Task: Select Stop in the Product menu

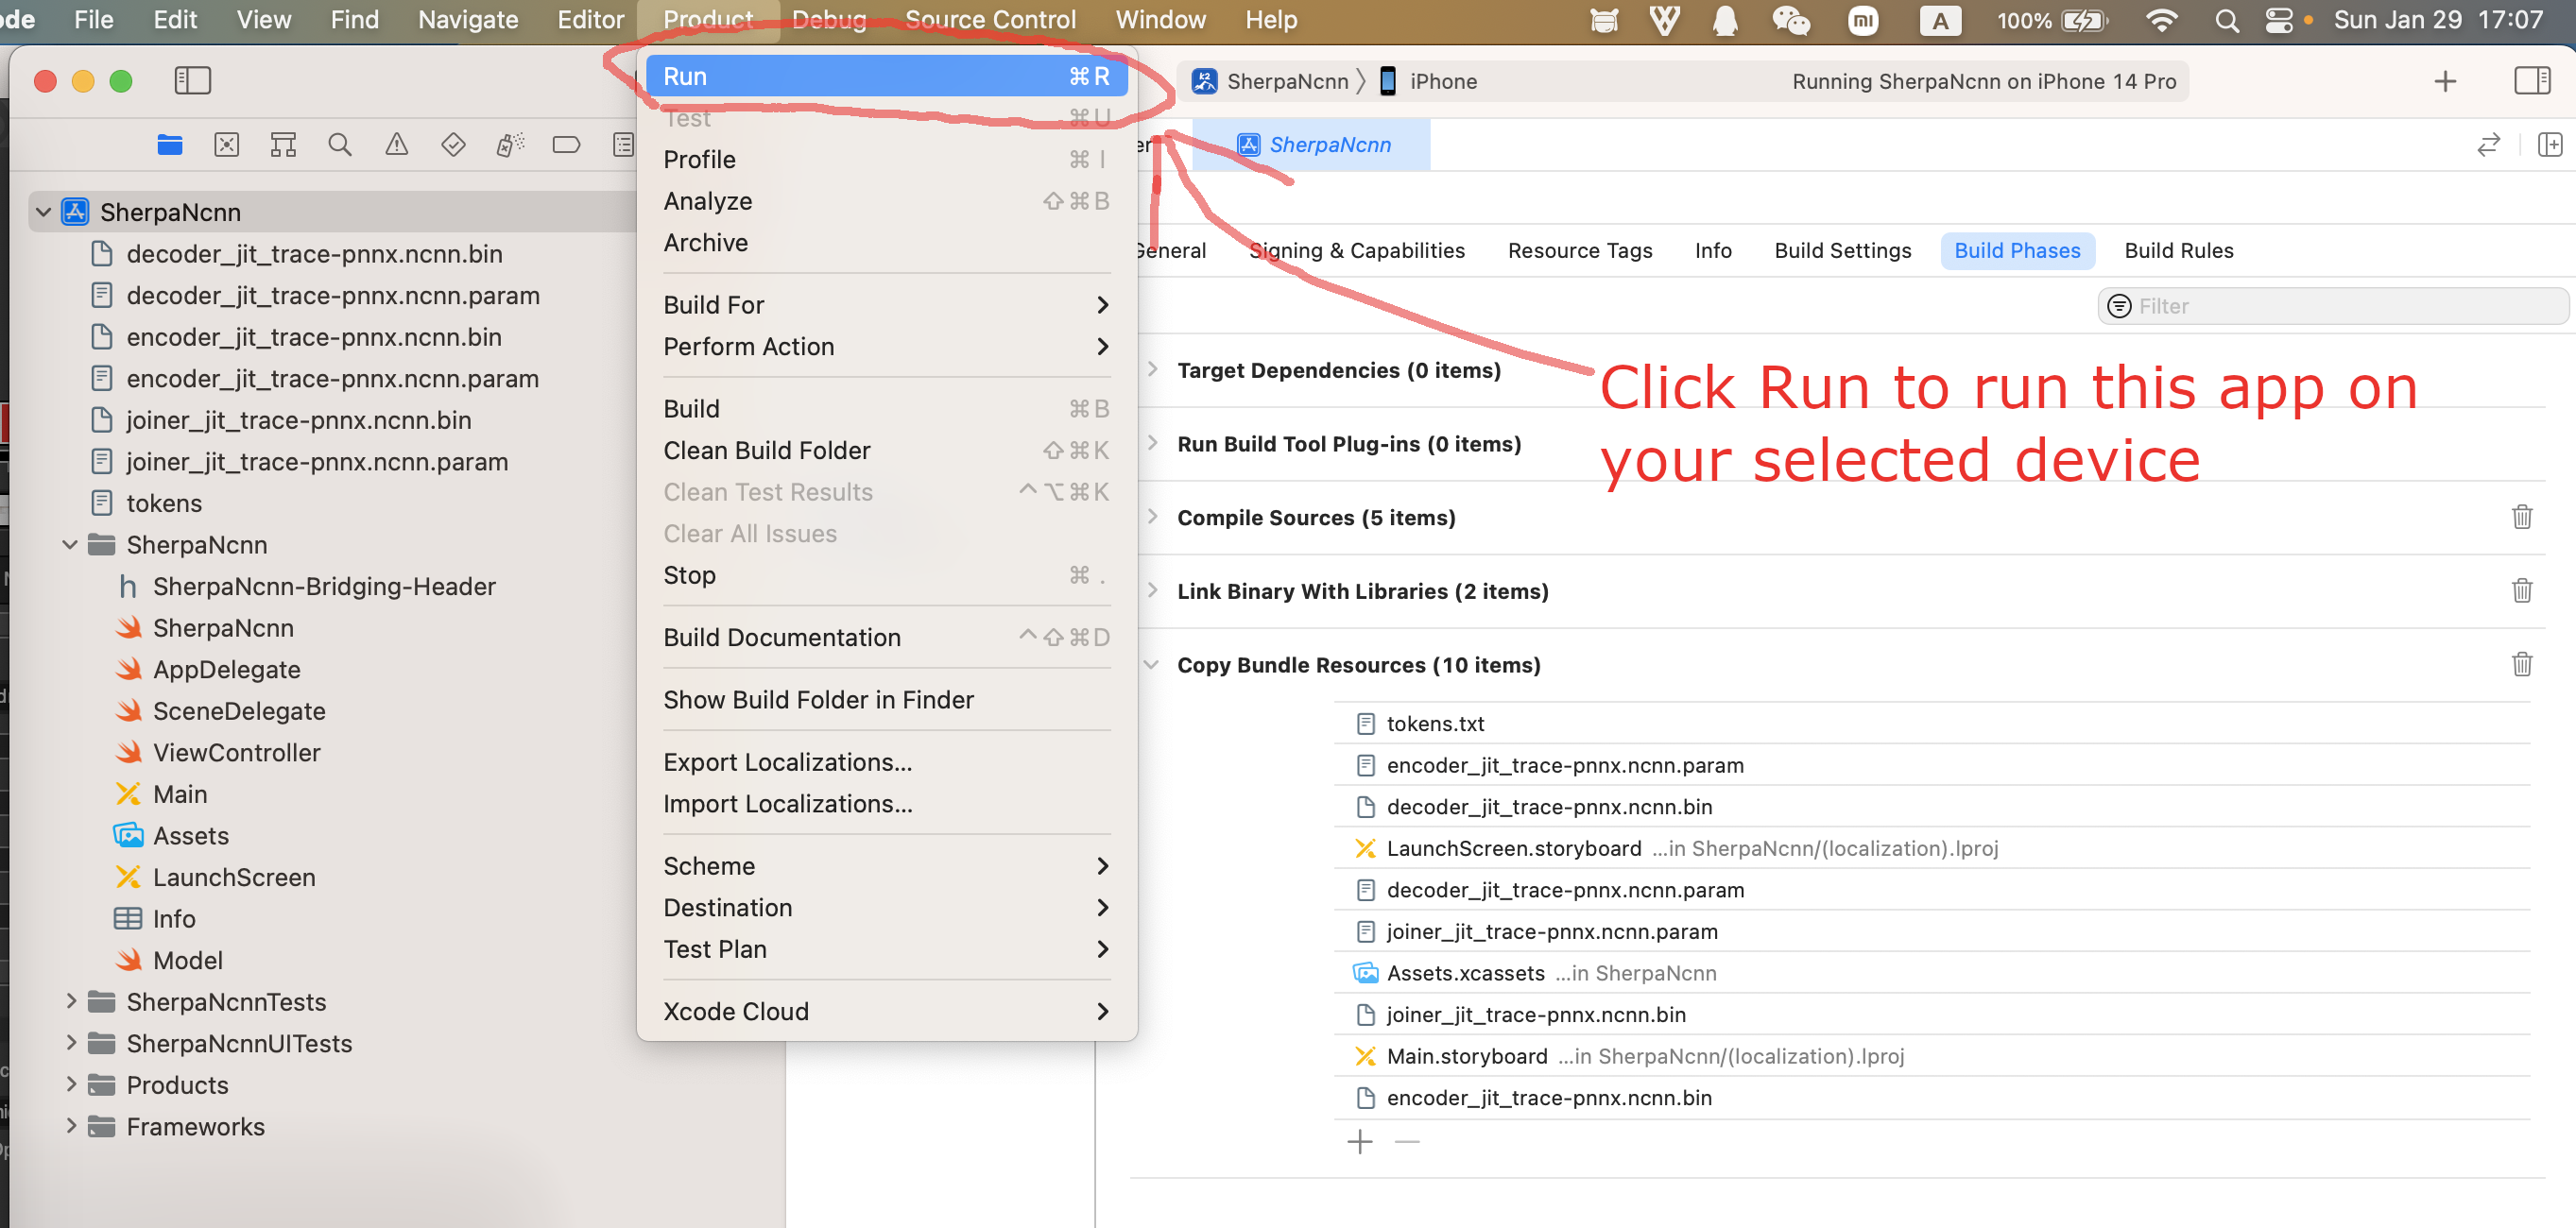Action: coord(886,575)
